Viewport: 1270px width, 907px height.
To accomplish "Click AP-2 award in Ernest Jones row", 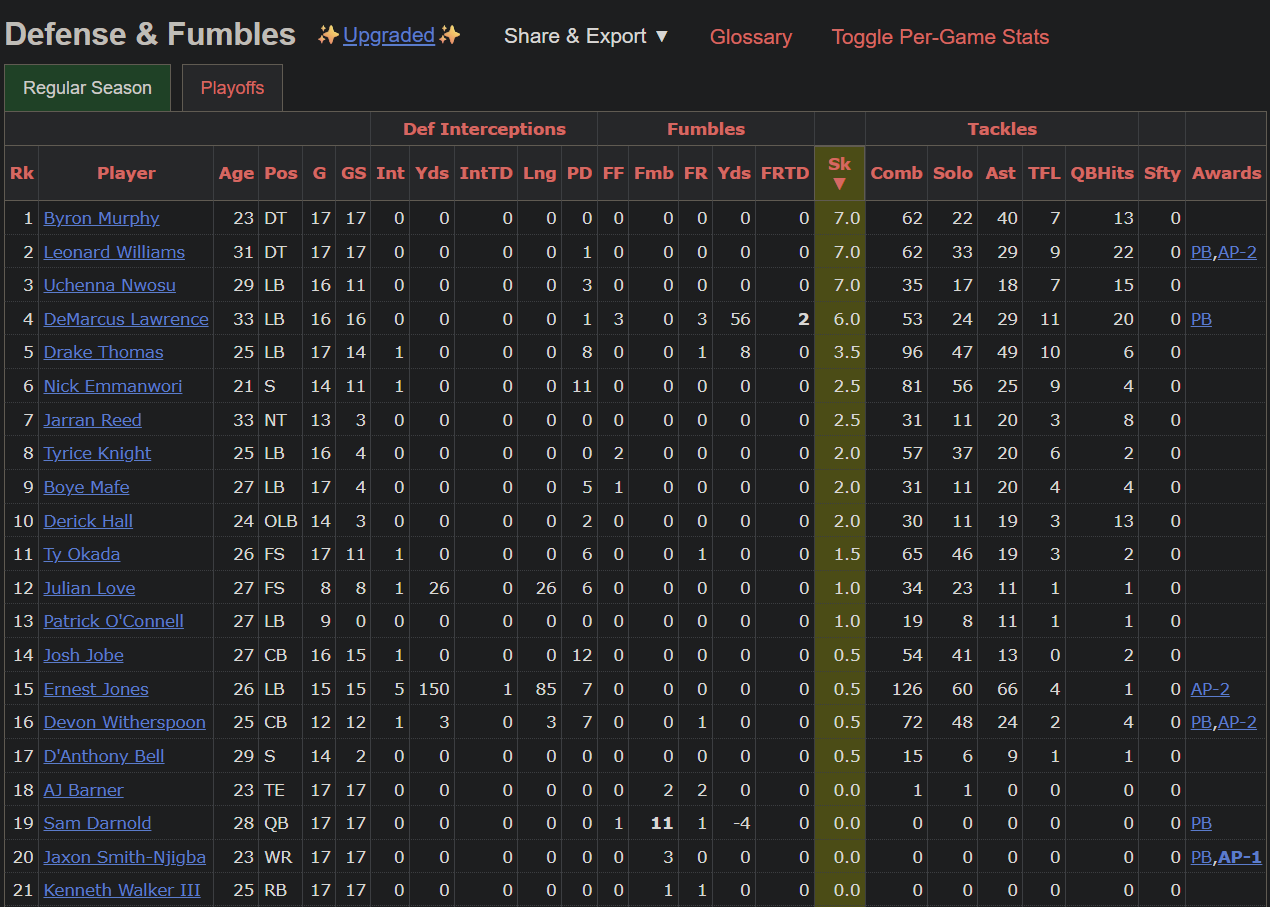I will pyautogui.click(x=1210, y=689).
